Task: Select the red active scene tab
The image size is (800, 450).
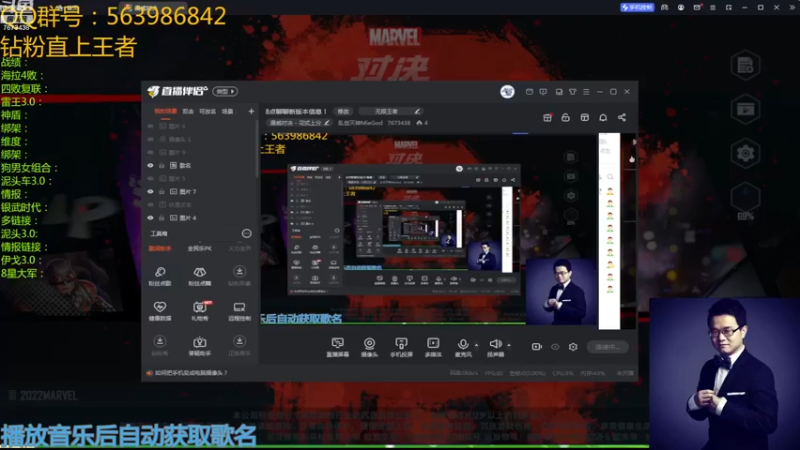Action: point(165,111)
